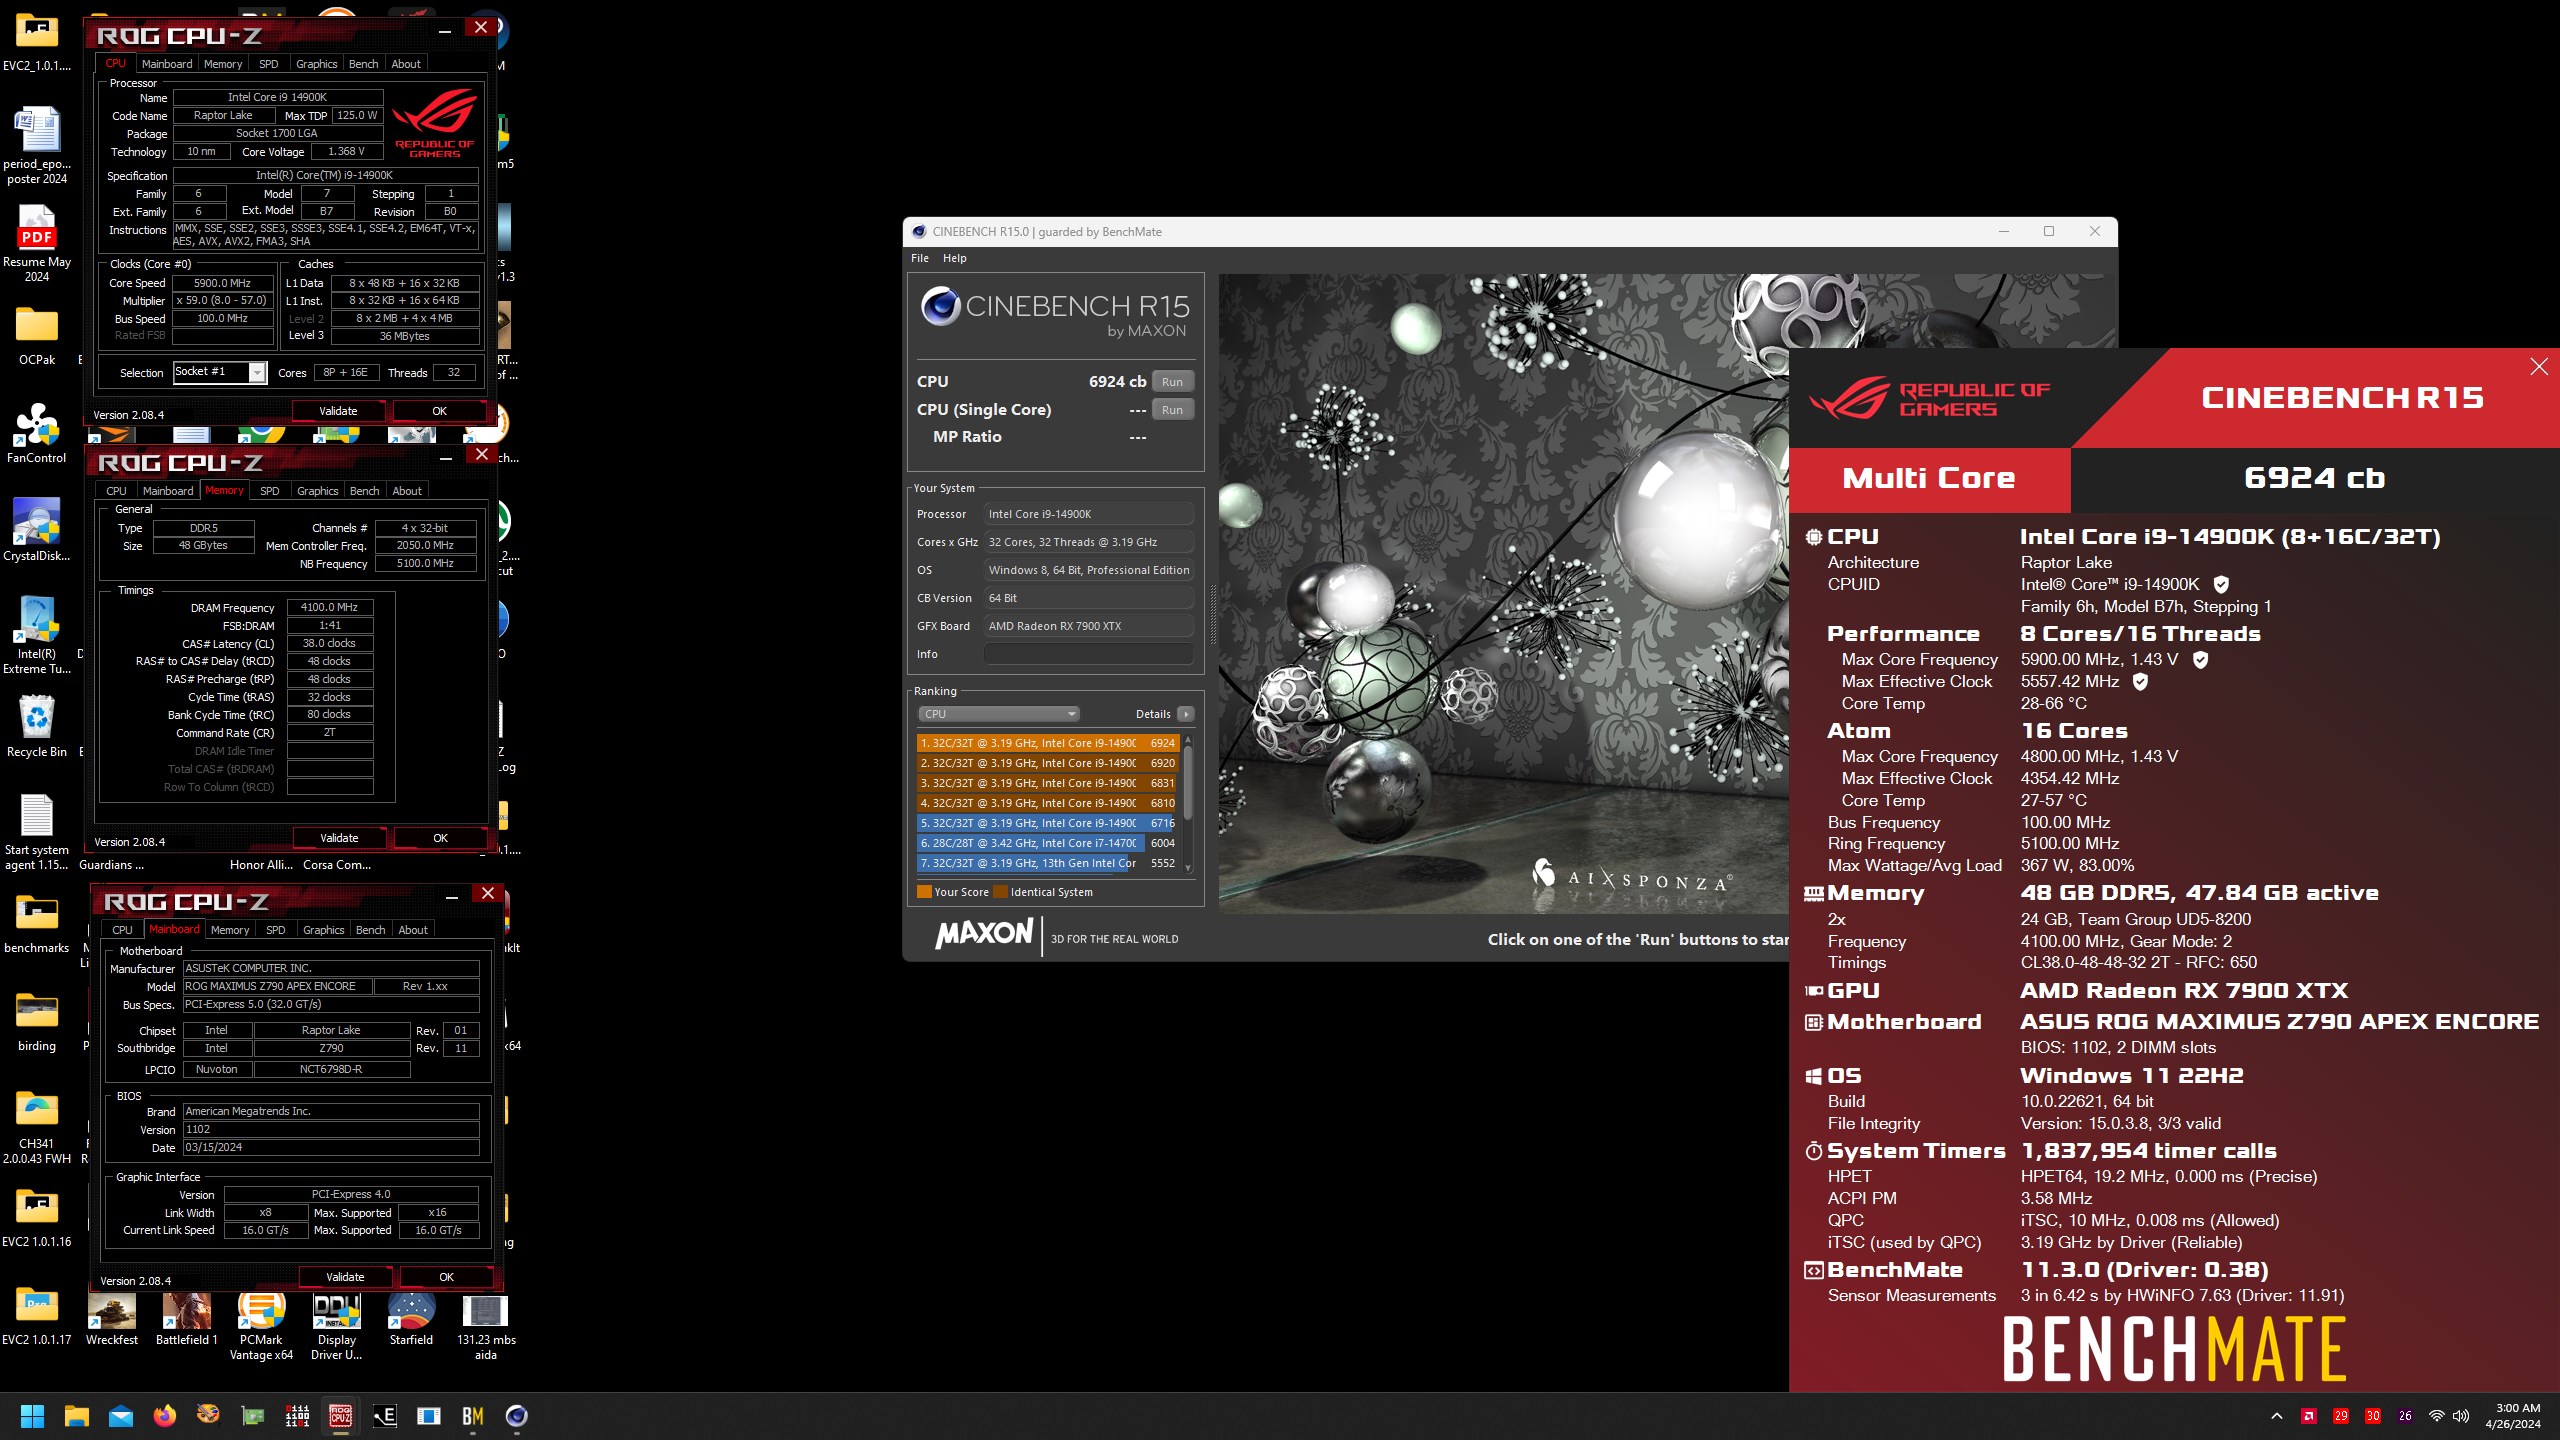Click the tray temperature reading 26

click(x=2405, y=1416)
